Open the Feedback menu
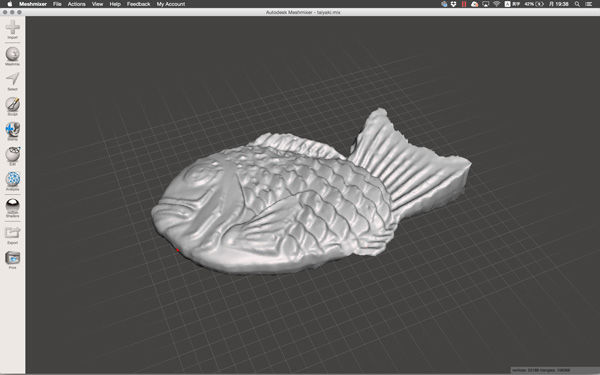Image resolution: width=600 pixels, height=375 pixels. tap(139, 4)
